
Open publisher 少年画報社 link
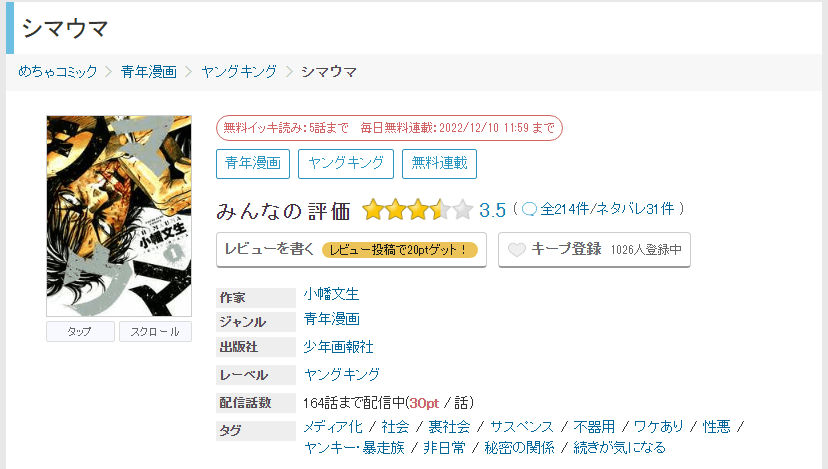338,346
